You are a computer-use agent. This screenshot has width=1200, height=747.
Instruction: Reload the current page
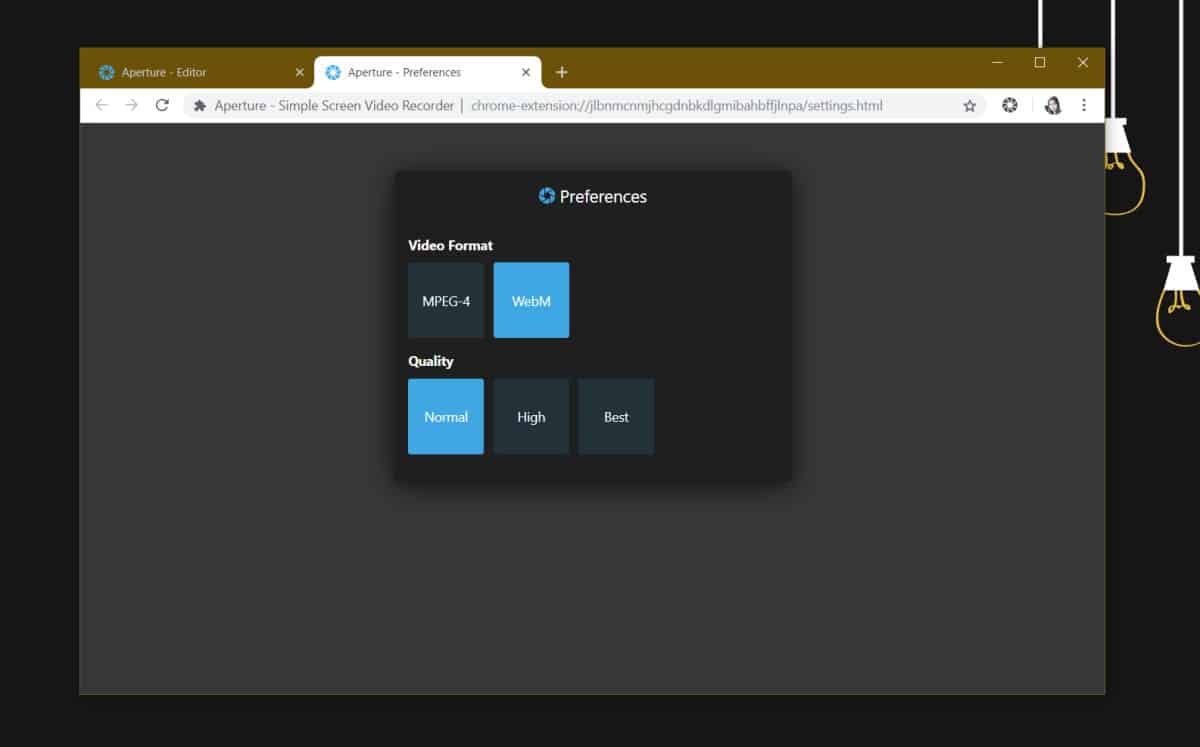click(x=162, y=105)
